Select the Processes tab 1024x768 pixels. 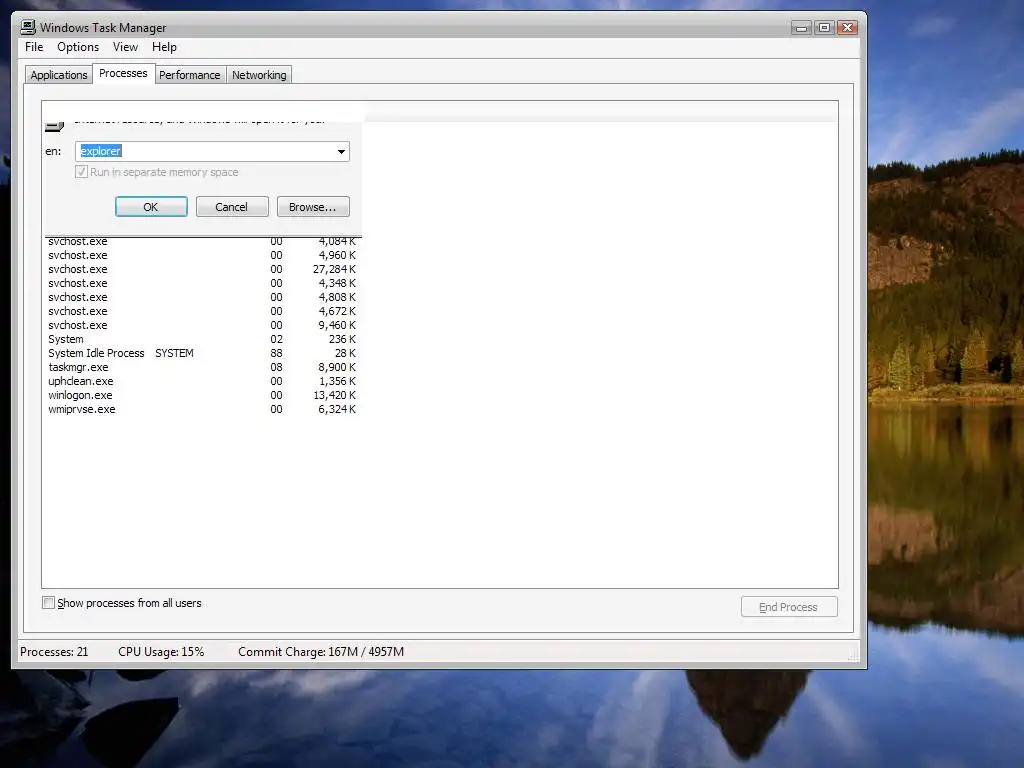click(123, 73)
